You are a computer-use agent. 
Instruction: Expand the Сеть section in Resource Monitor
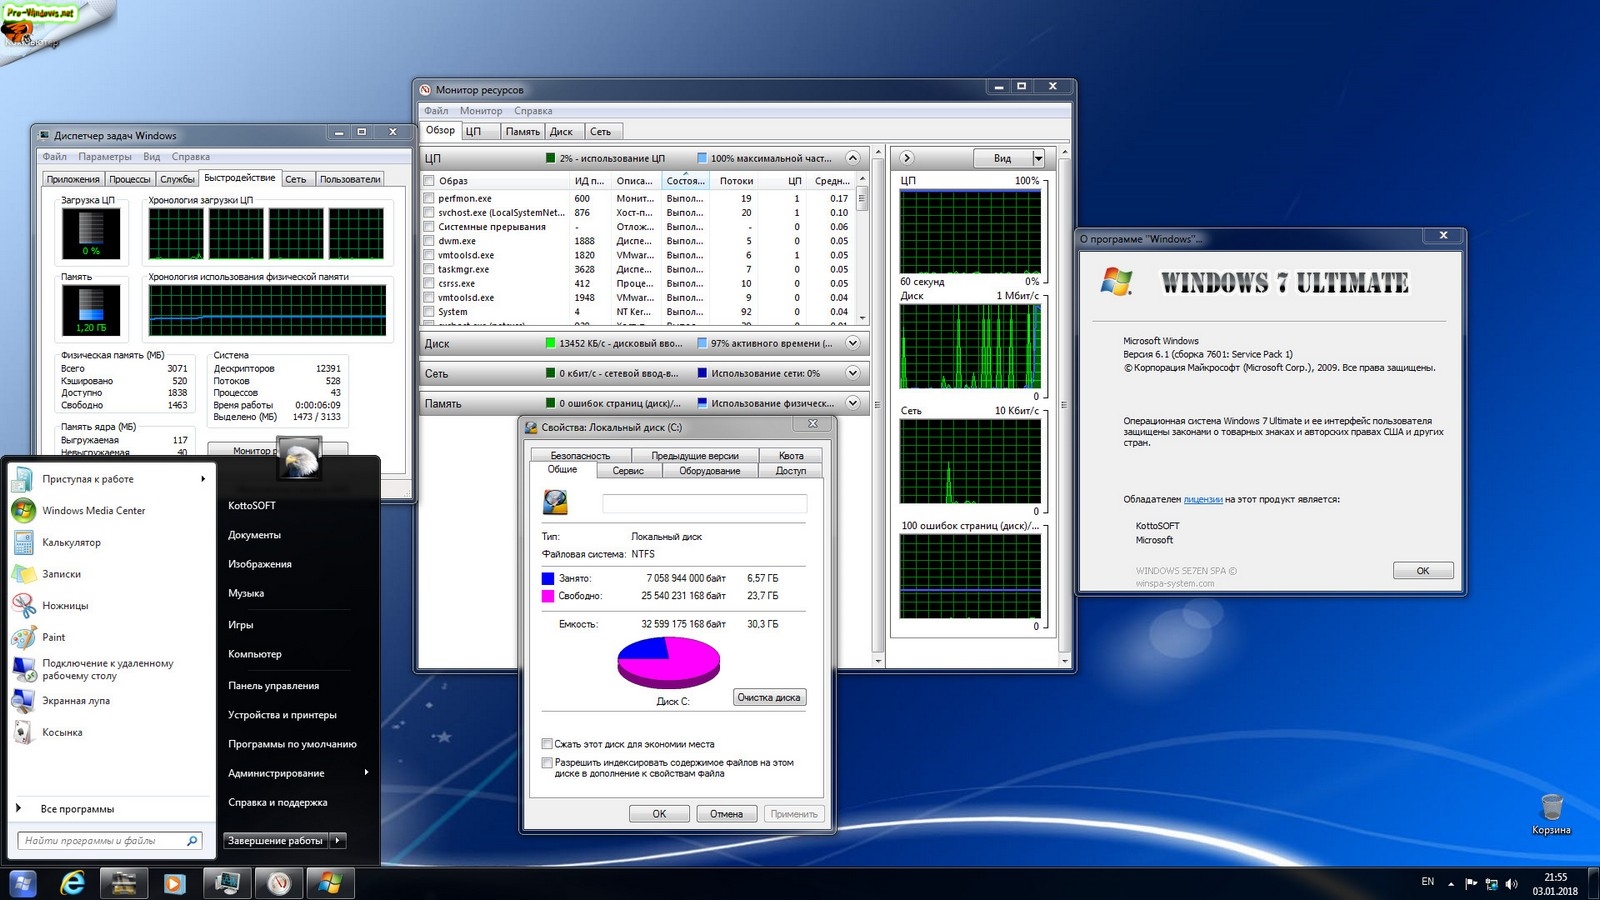pyautogui.click(x=853, y=373)
